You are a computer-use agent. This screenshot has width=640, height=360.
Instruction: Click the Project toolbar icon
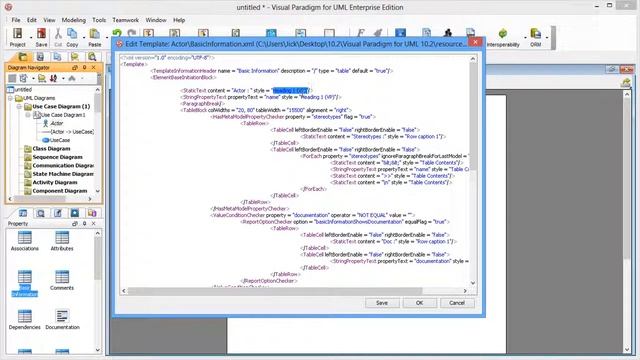click(x=18, y=37)
